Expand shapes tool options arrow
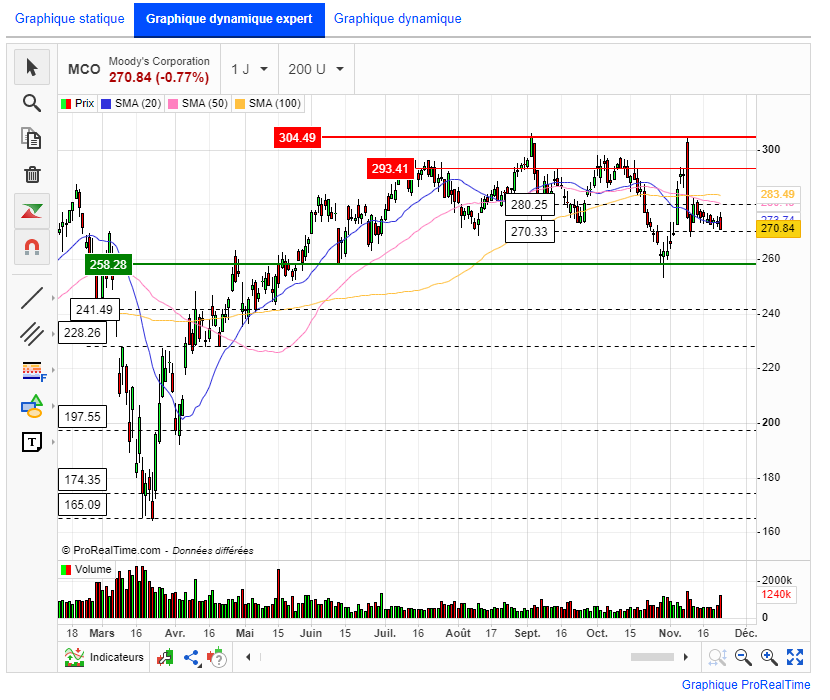The width and height of the screenshot is (830, 700). (x=53, y=406)
